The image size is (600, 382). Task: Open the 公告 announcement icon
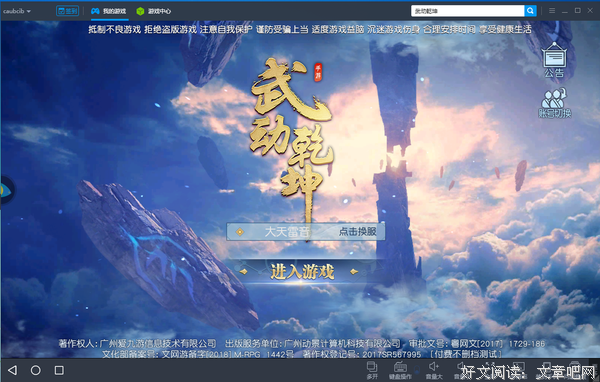[x=554, y=60]
